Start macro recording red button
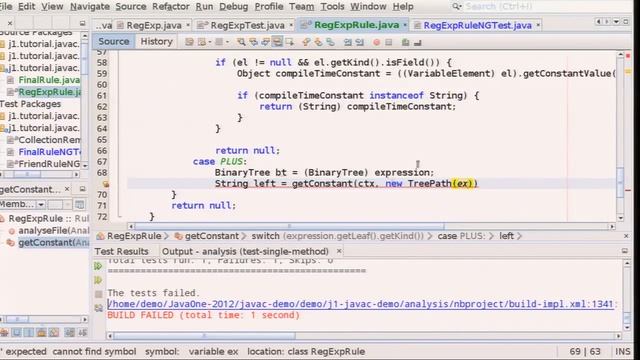The image size is (640, 360). pos(376,42)
